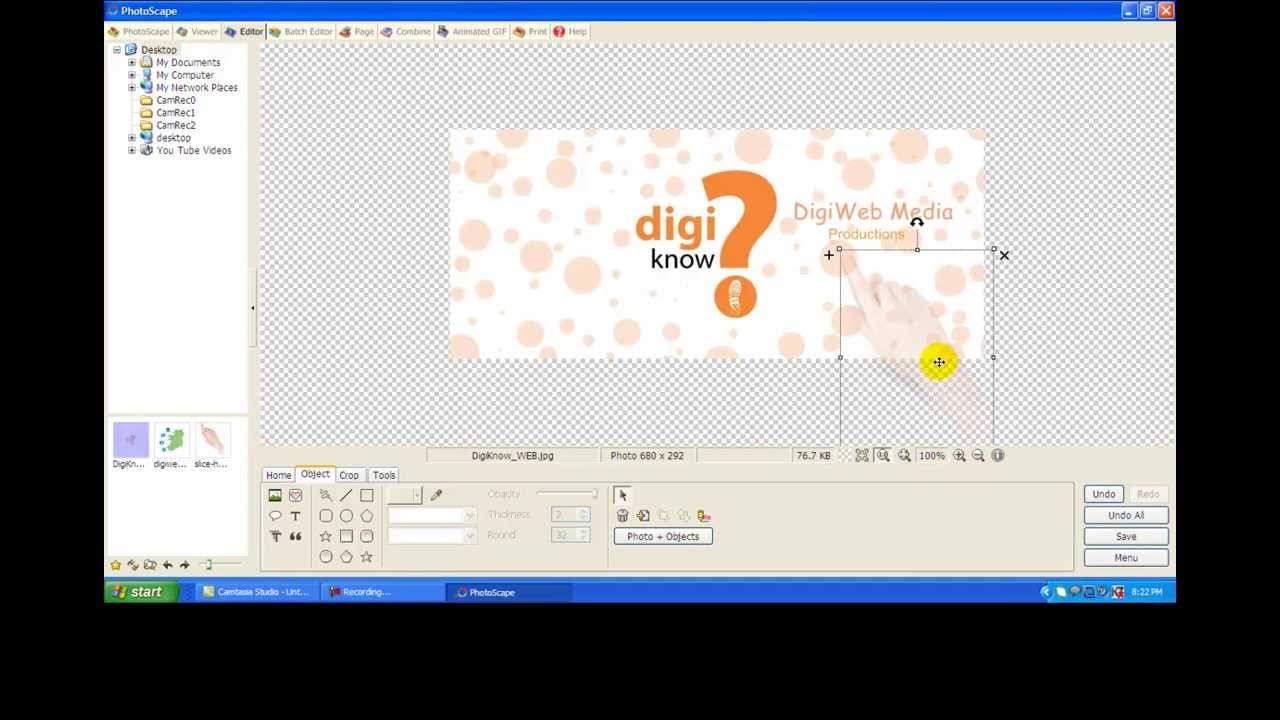Expand the My Computer tree node
The image size is (1280, 720).
(x=132, y=75)
